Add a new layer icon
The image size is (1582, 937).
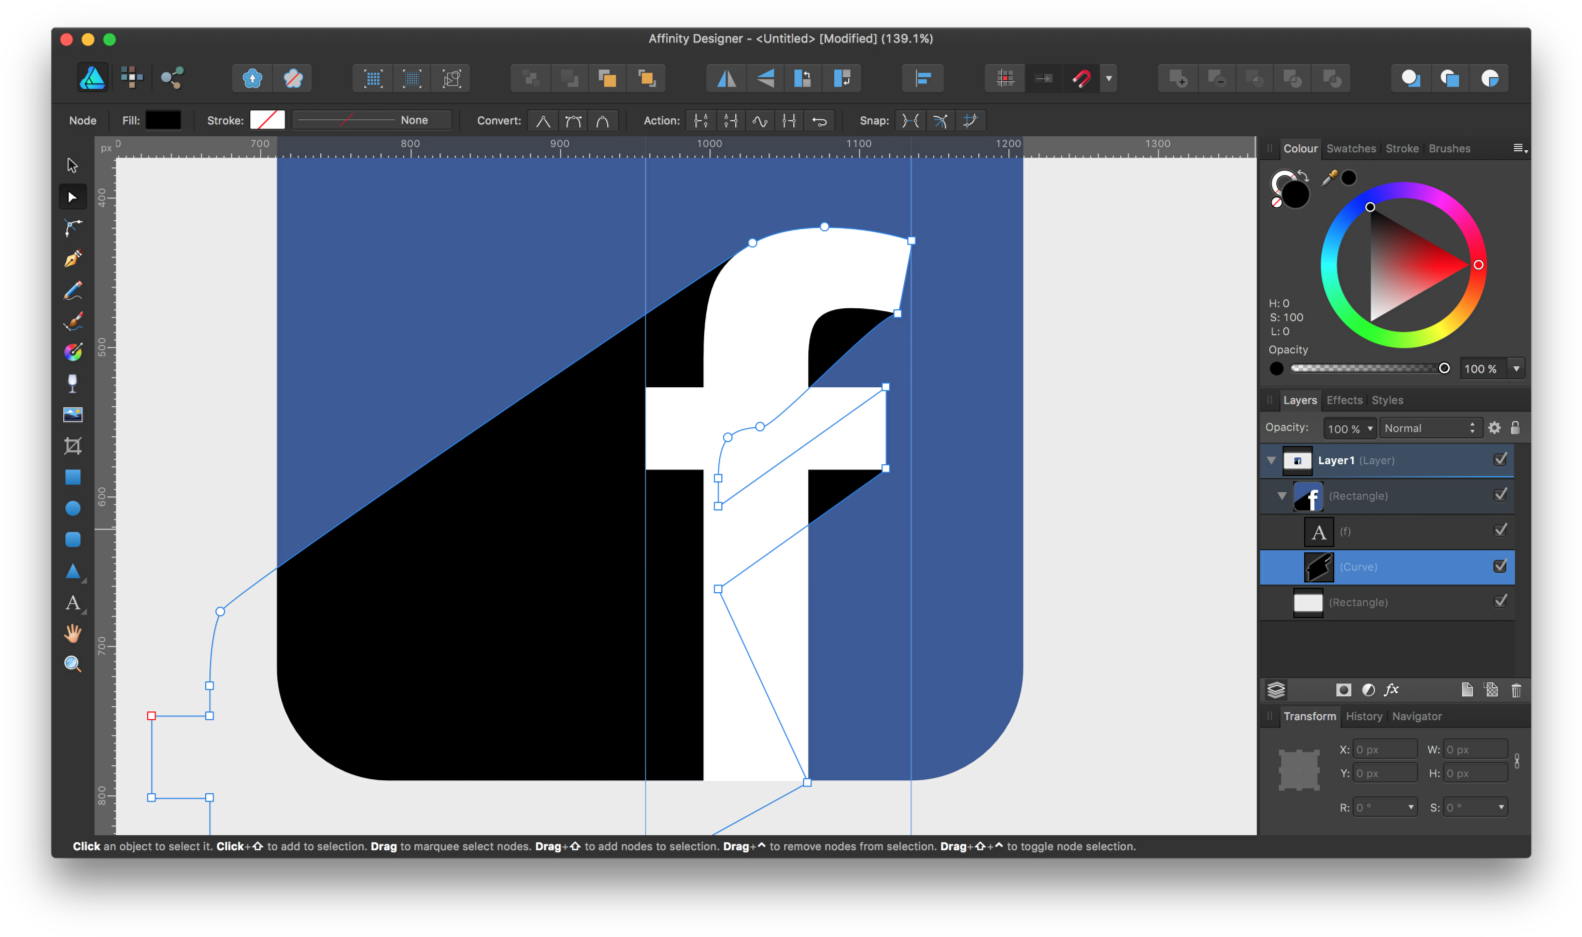point(1467,690)
